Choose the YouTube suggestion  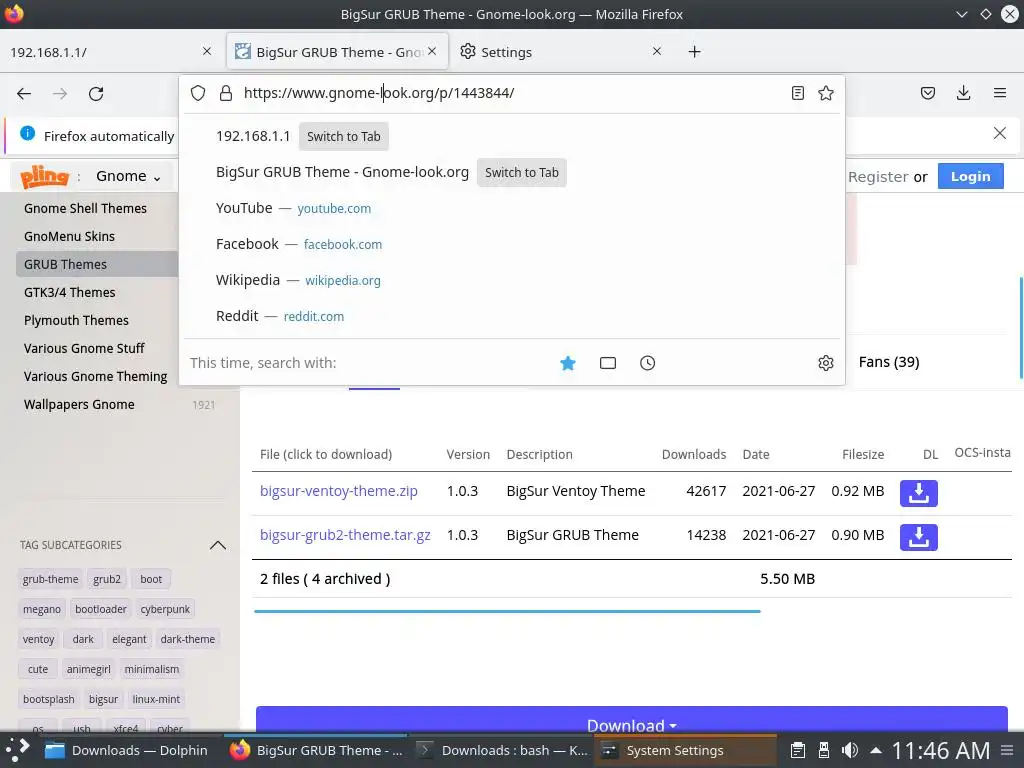coord(512,208)
